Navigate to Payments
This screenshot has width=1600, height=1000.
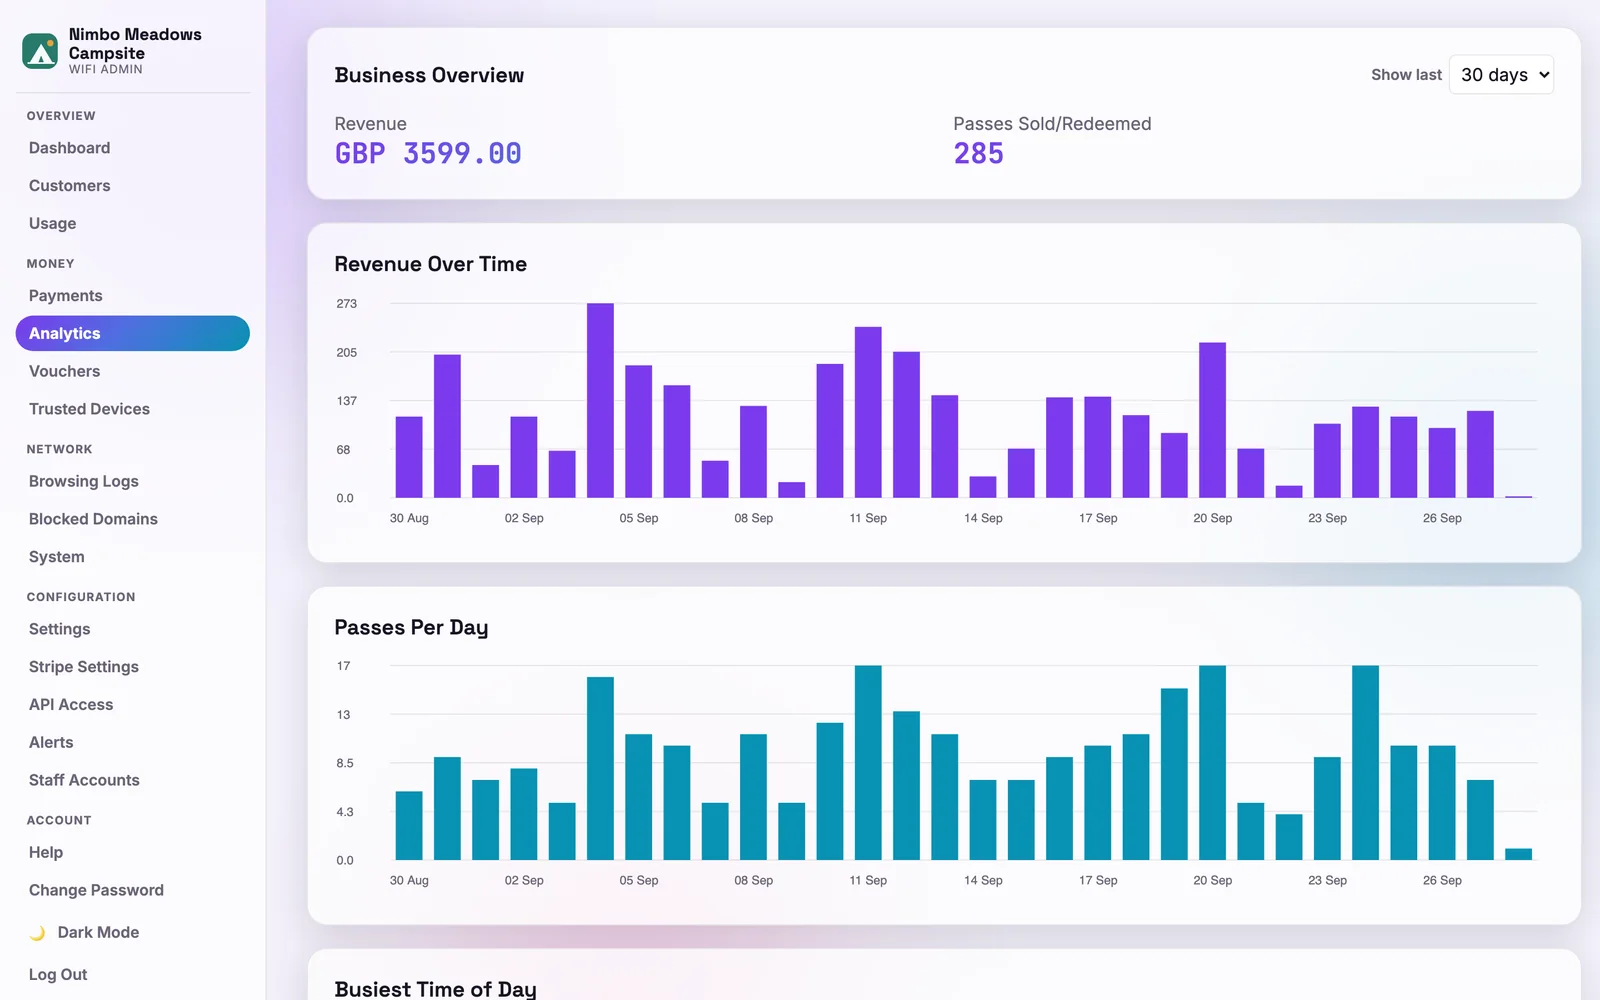point(133,296)
